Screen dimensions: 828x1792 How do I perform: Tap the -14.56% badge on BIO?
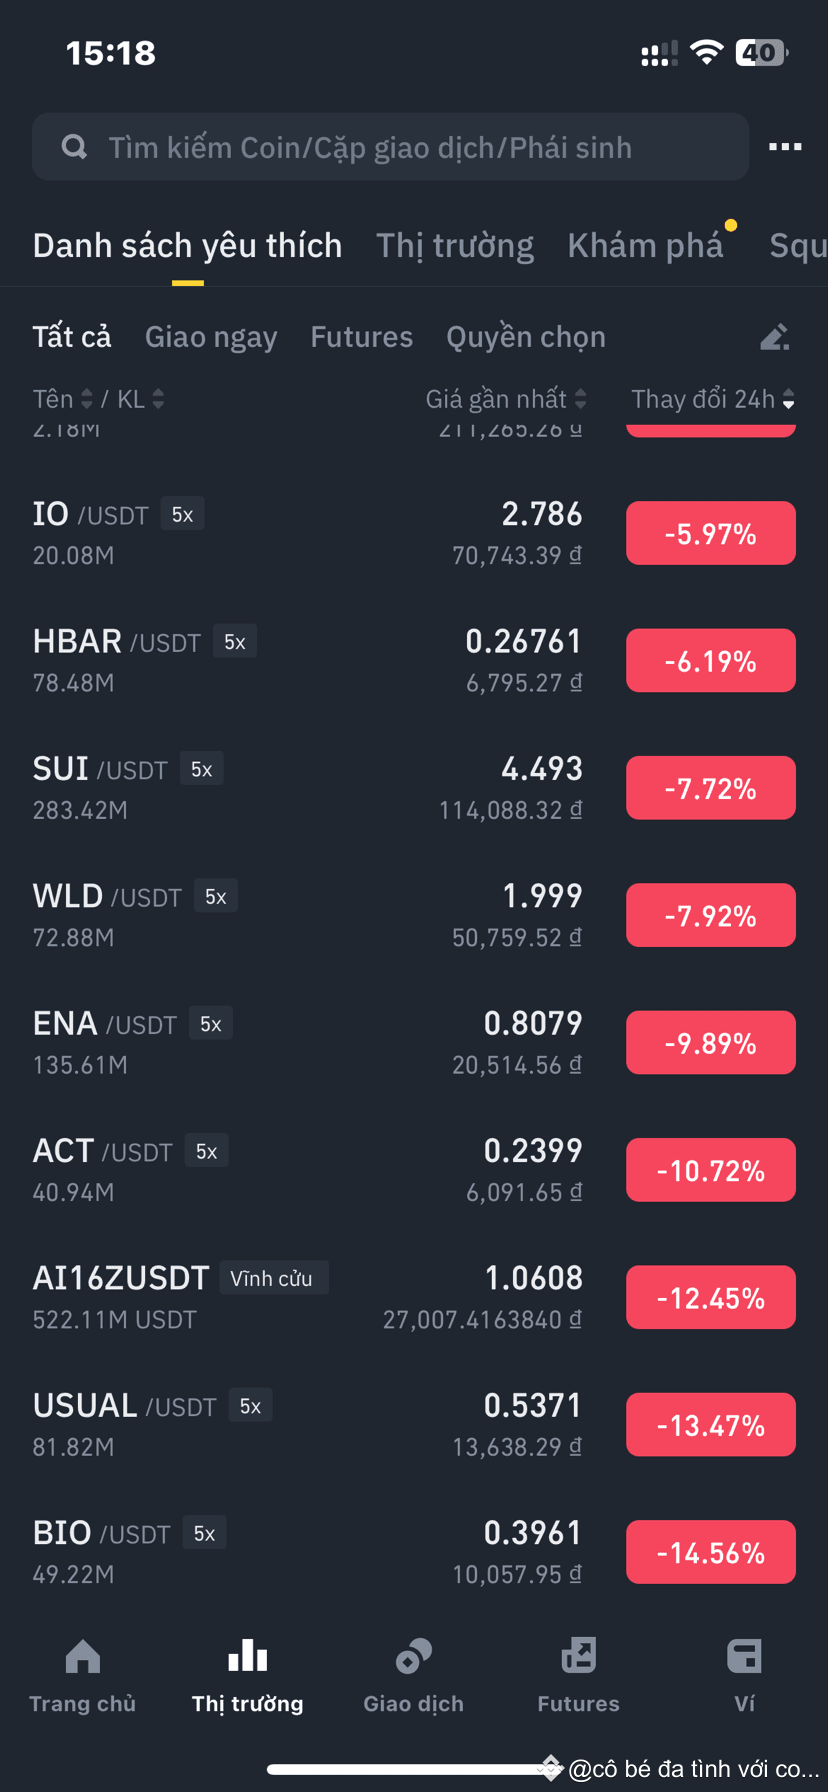(x=711, y=1552)
